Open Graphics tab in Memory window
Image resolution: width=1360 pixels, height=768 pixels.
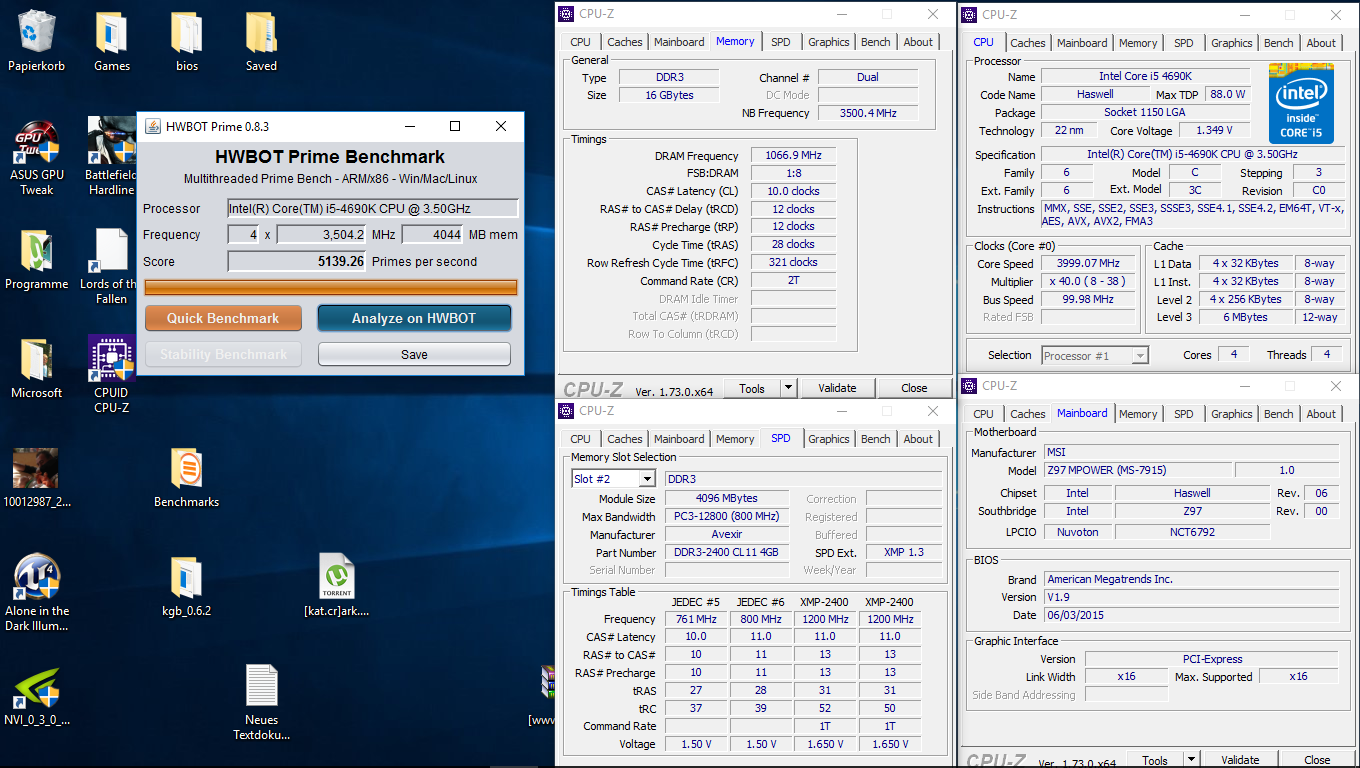[x=829, y=42]
